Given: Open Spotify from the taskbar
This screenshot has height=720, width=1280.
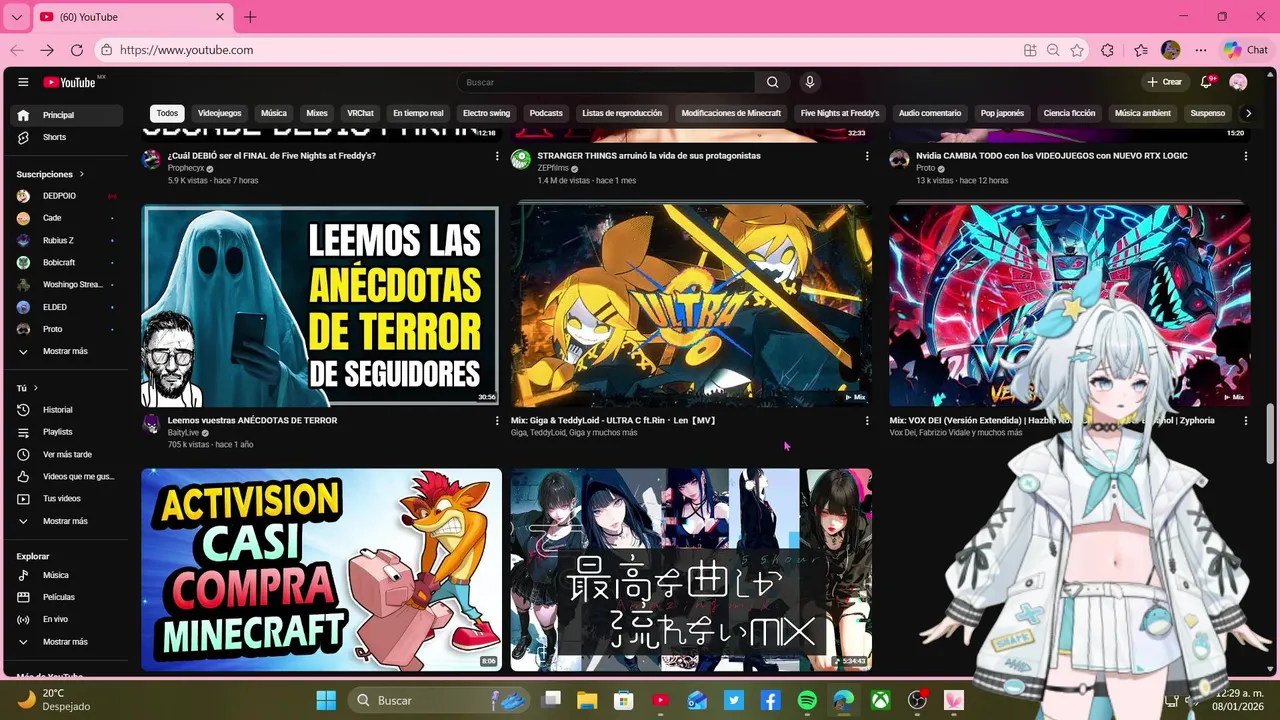Looking at the screenshot, I should [x=807, y=701].
